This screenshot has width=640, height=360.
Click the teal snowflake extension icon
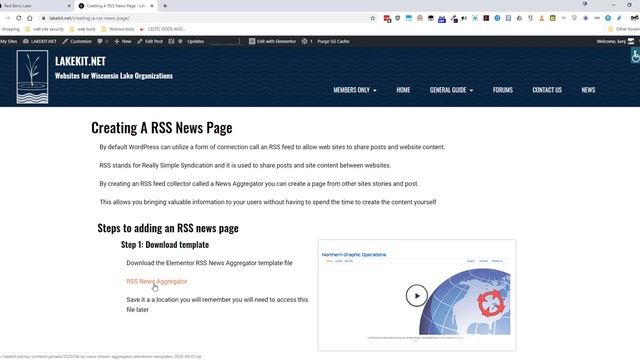[x=475, y=18]
